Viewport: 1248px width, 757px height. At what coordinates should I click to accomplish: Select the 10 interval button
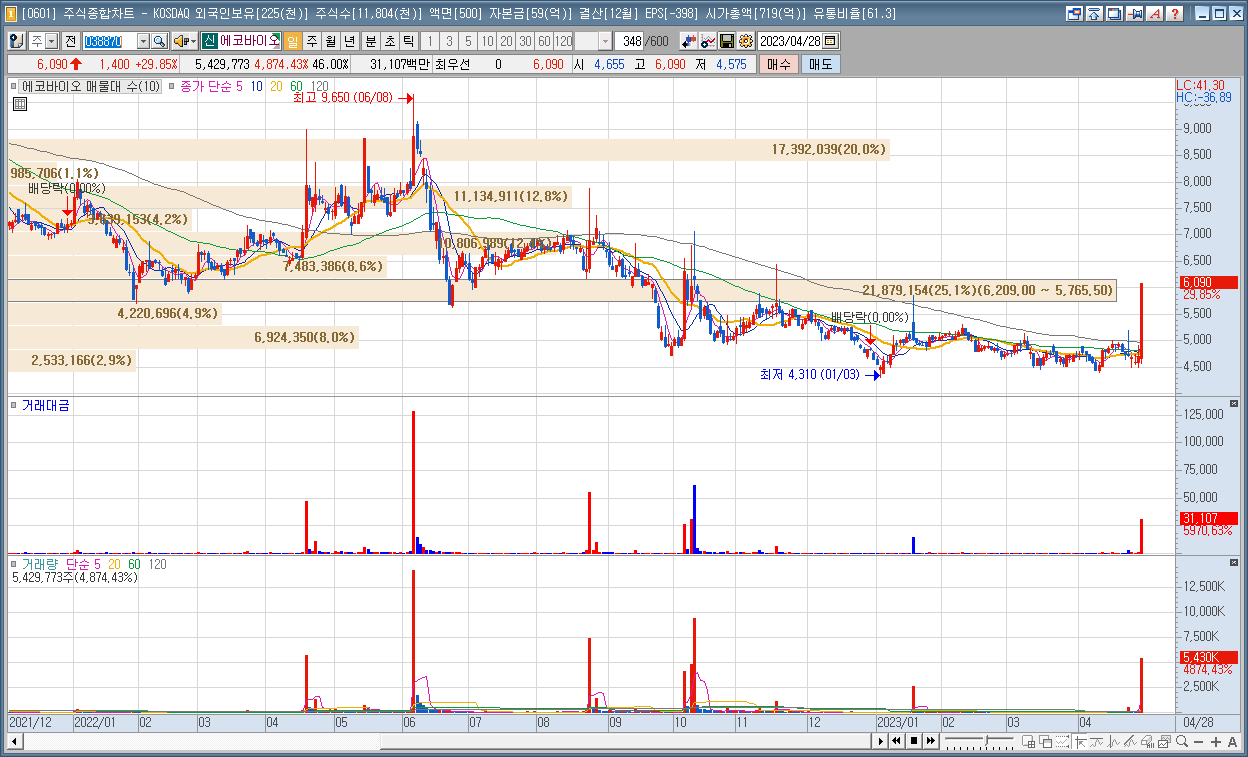487,41
